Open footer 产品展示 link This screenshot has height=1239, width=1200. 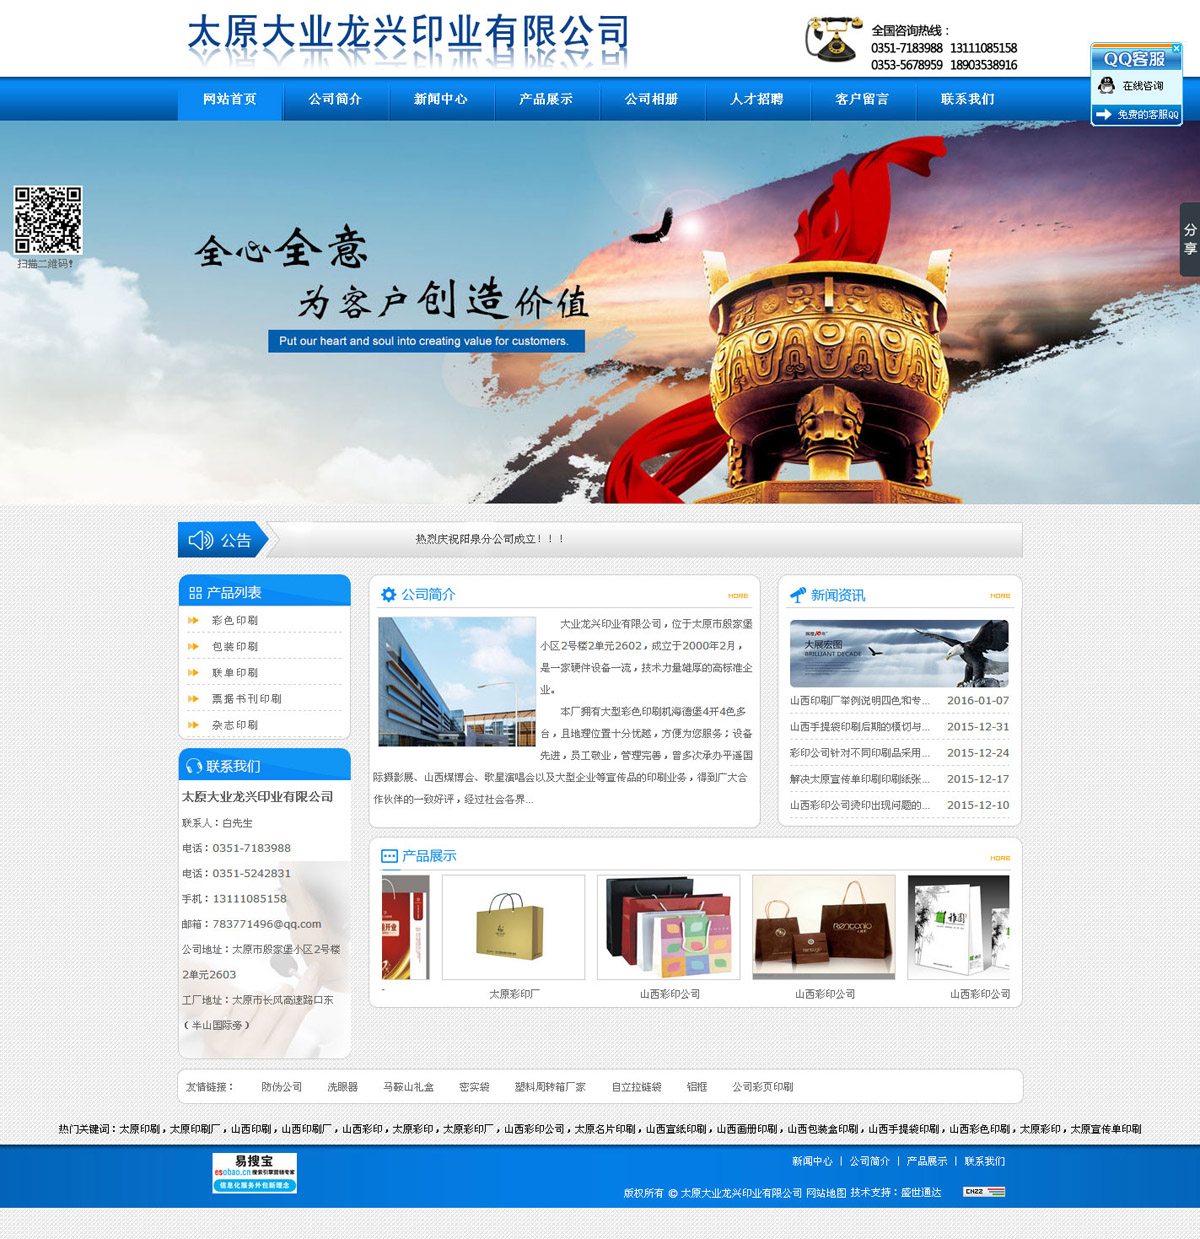[926, 1161]
